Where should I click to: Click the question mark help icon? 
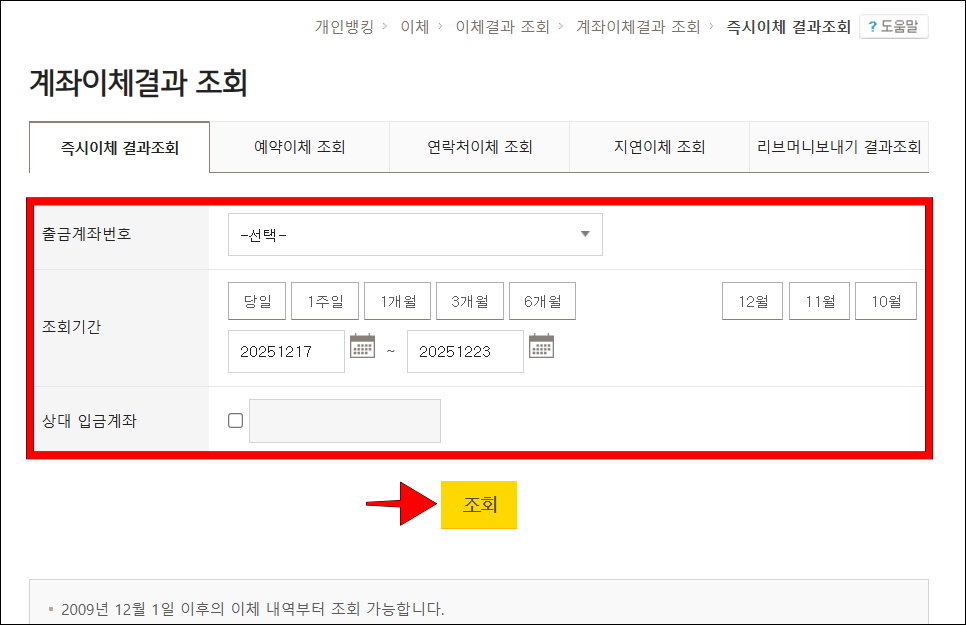coord(873,27)
